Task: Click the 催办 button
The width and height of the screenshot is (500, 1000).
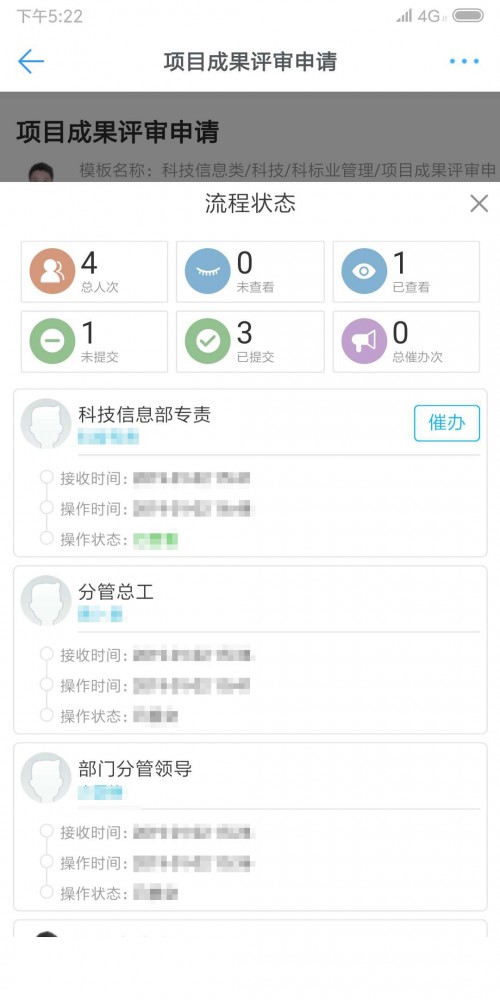Action: (447, 423)
